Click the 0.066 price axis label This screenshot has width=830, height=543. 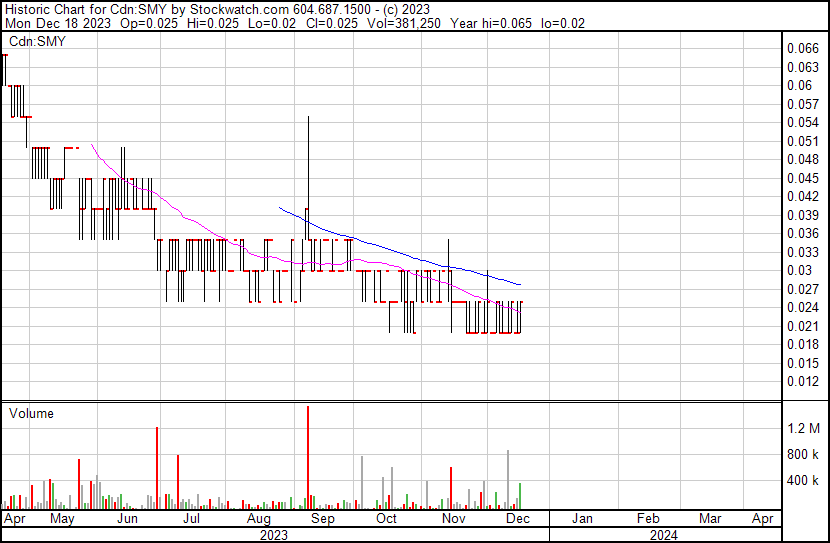(x=802, y=48)
